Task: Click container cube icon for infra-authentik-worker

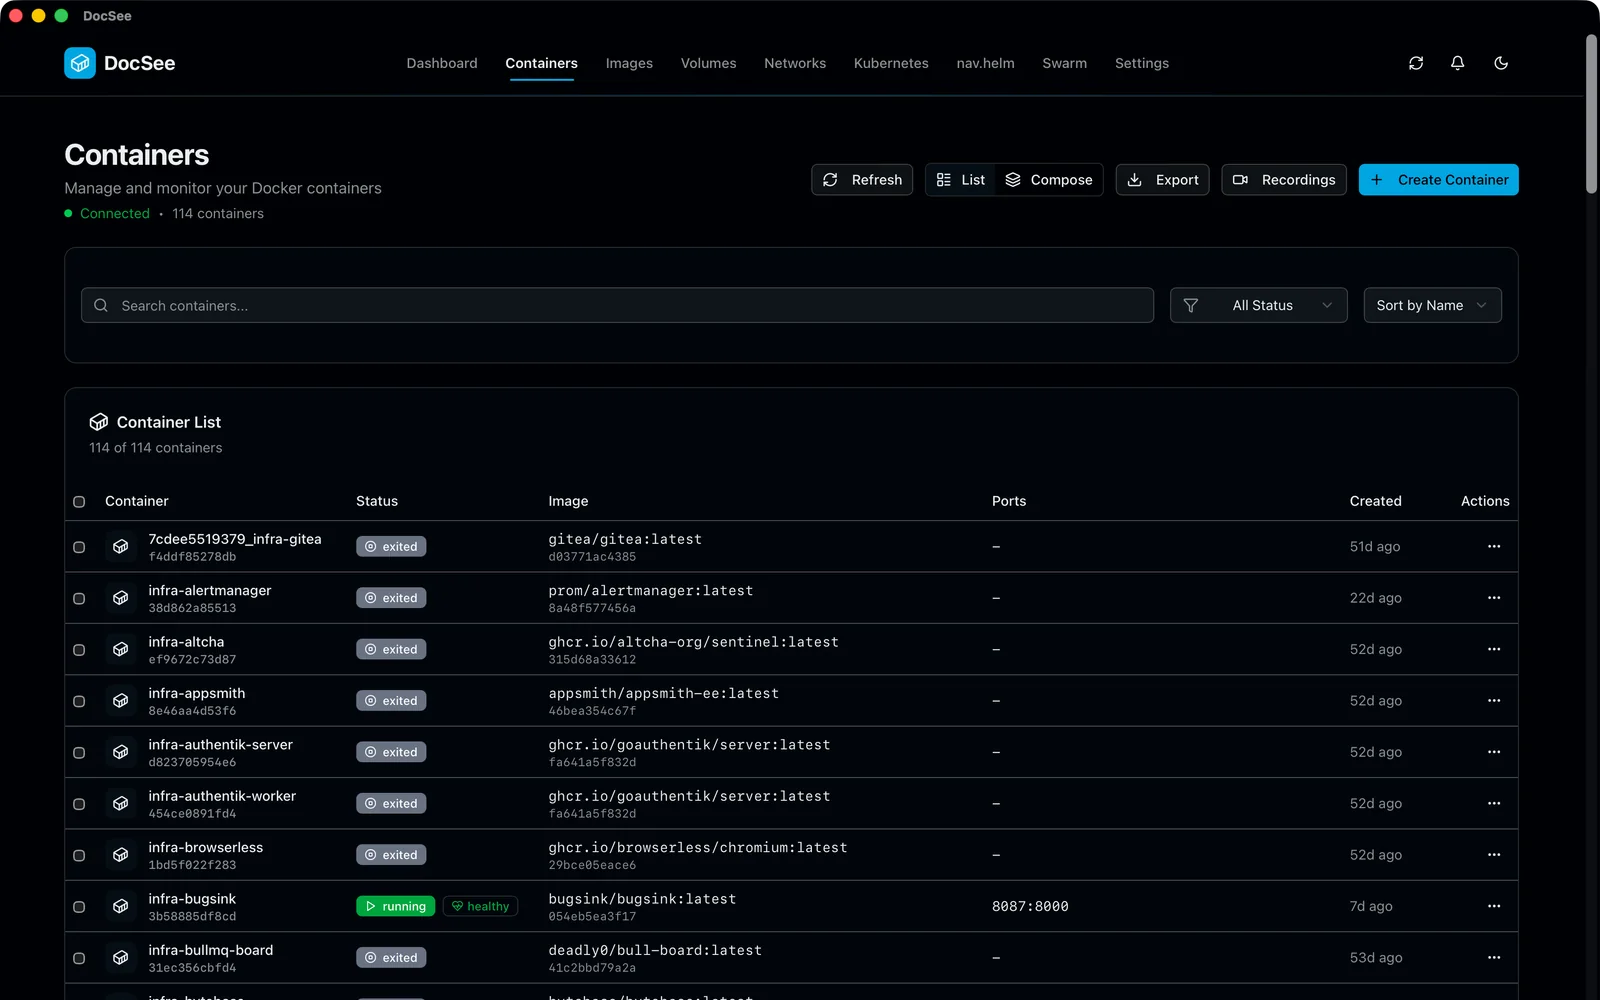Action: 121,804
